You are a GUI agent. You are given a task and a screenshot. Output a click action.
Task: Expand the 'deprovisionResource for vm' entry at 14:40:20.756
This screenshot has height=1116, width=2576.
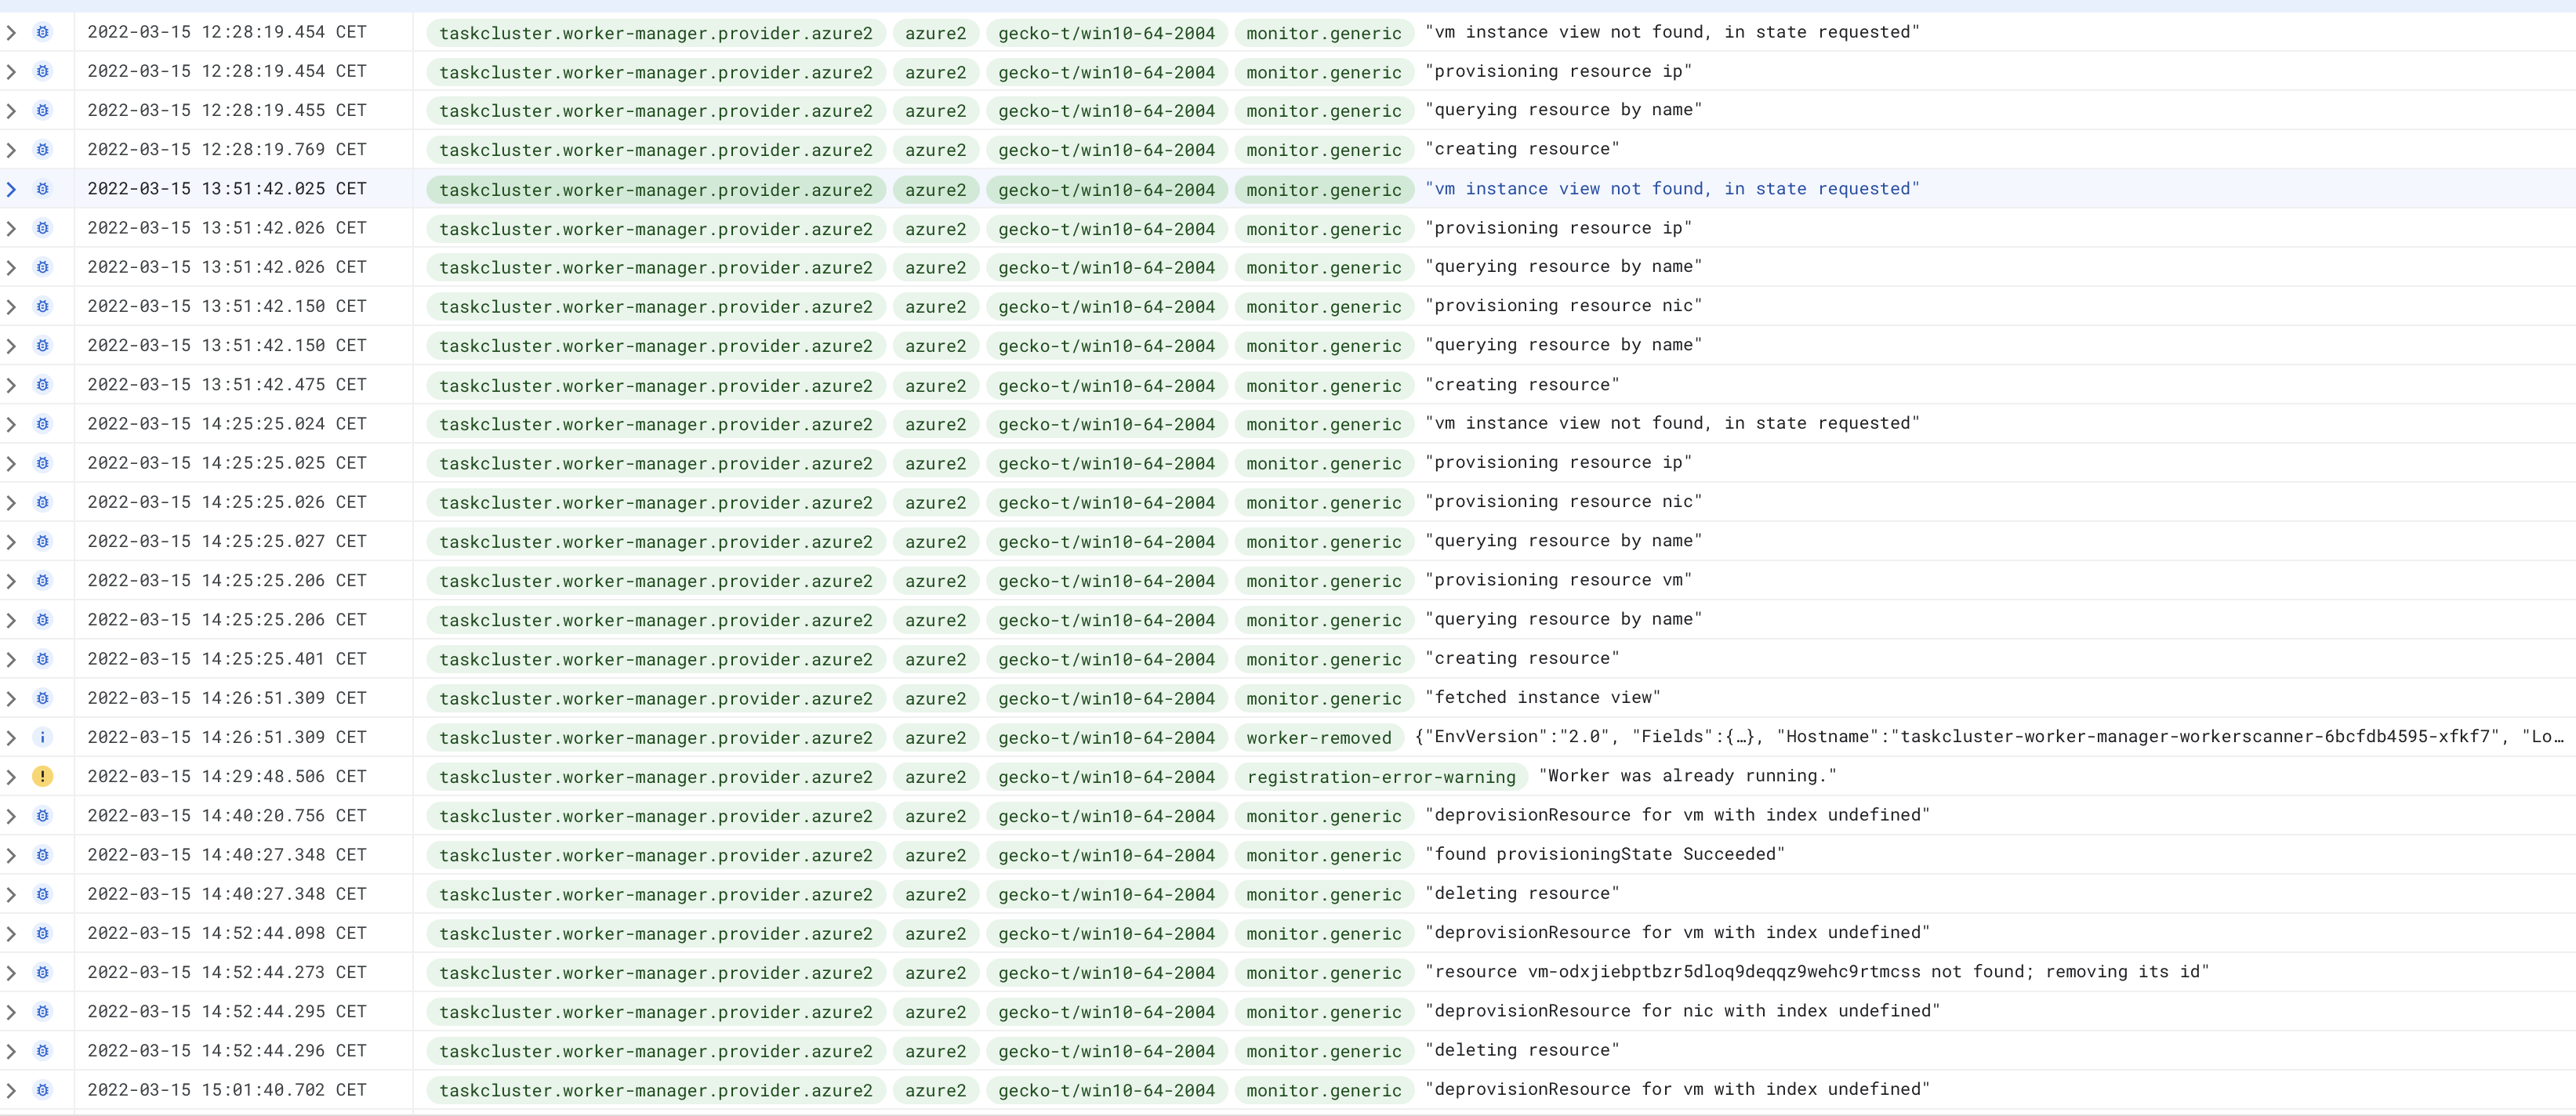click(x=12, y=815)
